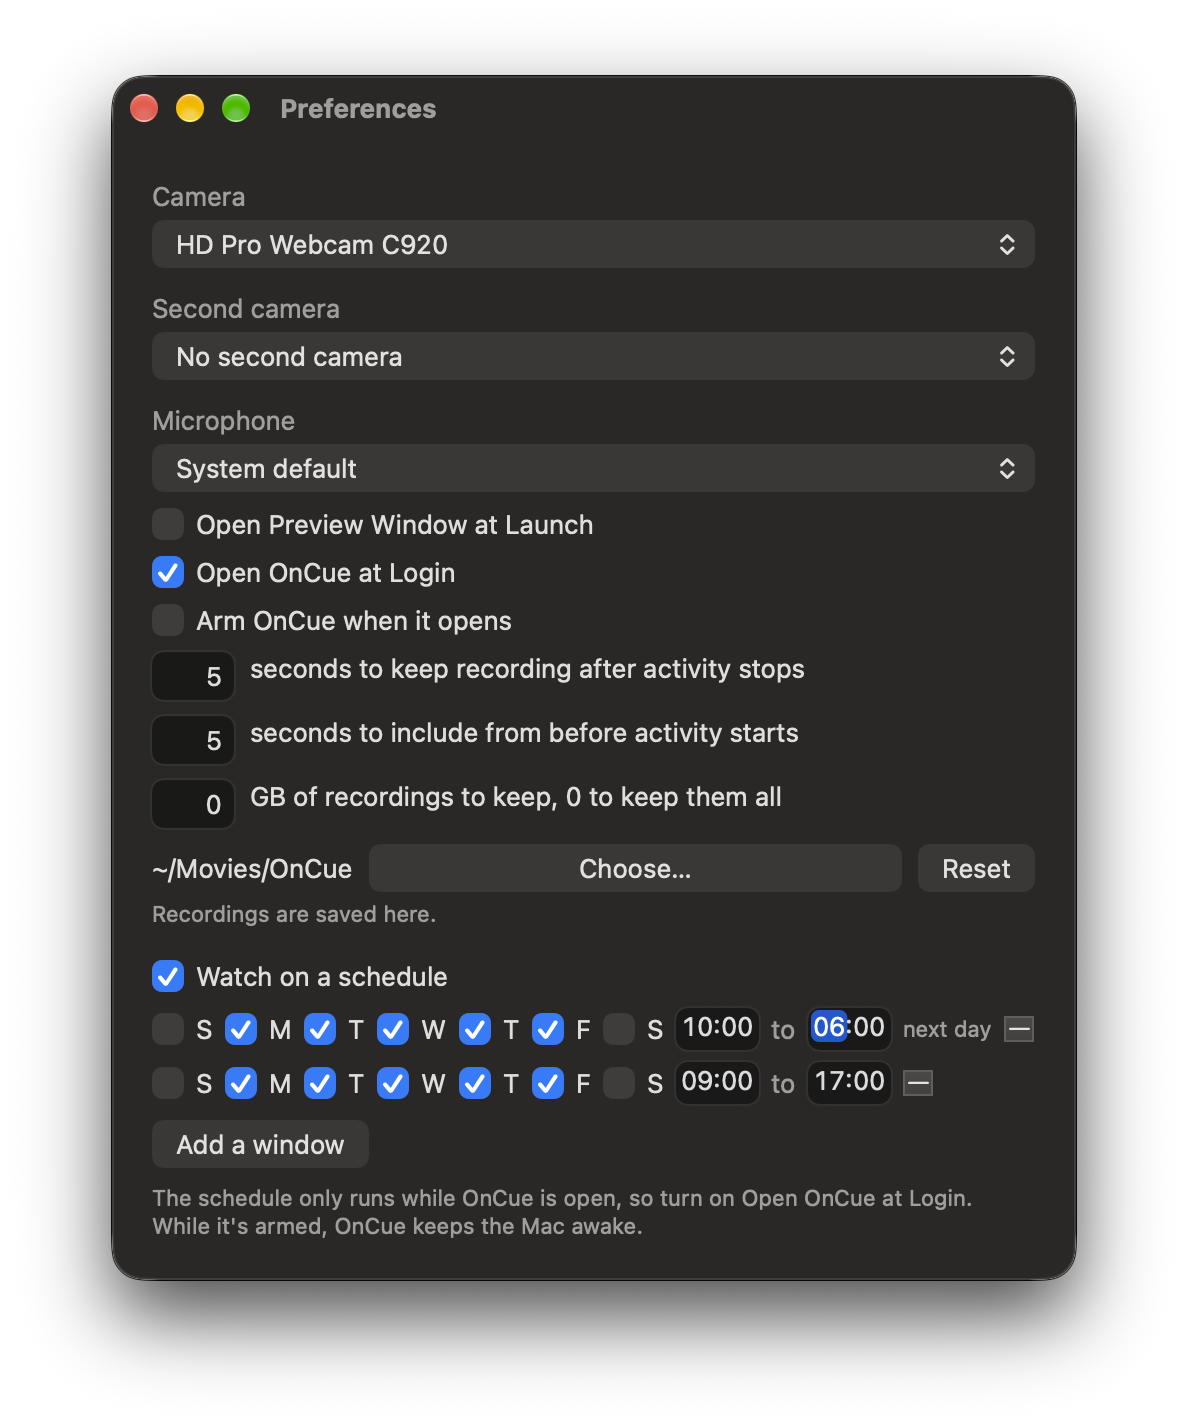Click the Reset folder button

[976, 868]
